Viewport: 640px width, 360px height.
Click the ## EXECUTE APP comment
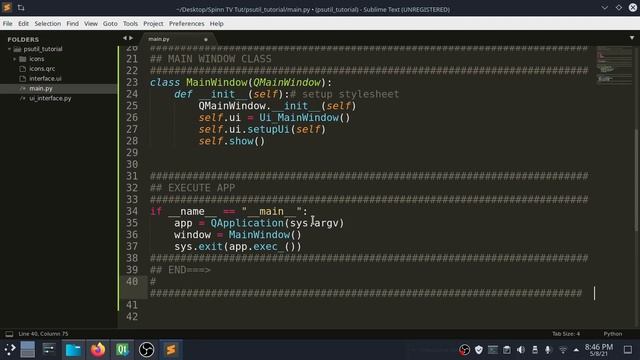click(x=192, y=188)
